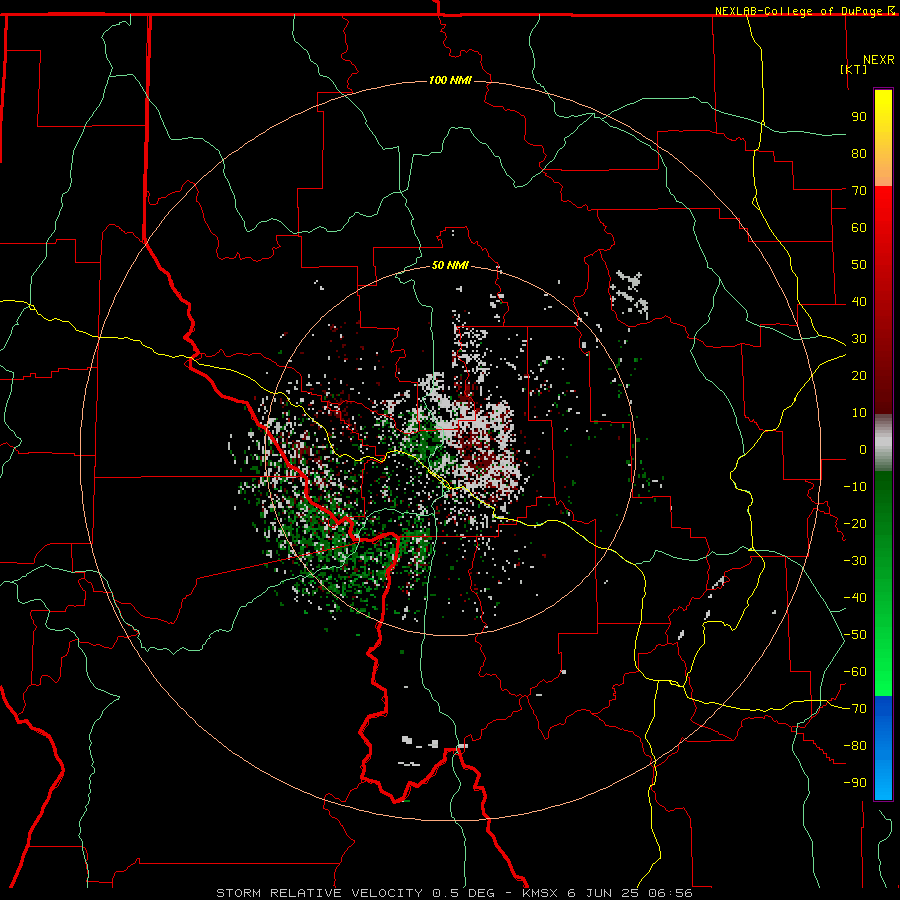Image resolution: width=900 pixels, height=900 pixels.
Task: Click the -40 scale value
Action: point(855,598)
